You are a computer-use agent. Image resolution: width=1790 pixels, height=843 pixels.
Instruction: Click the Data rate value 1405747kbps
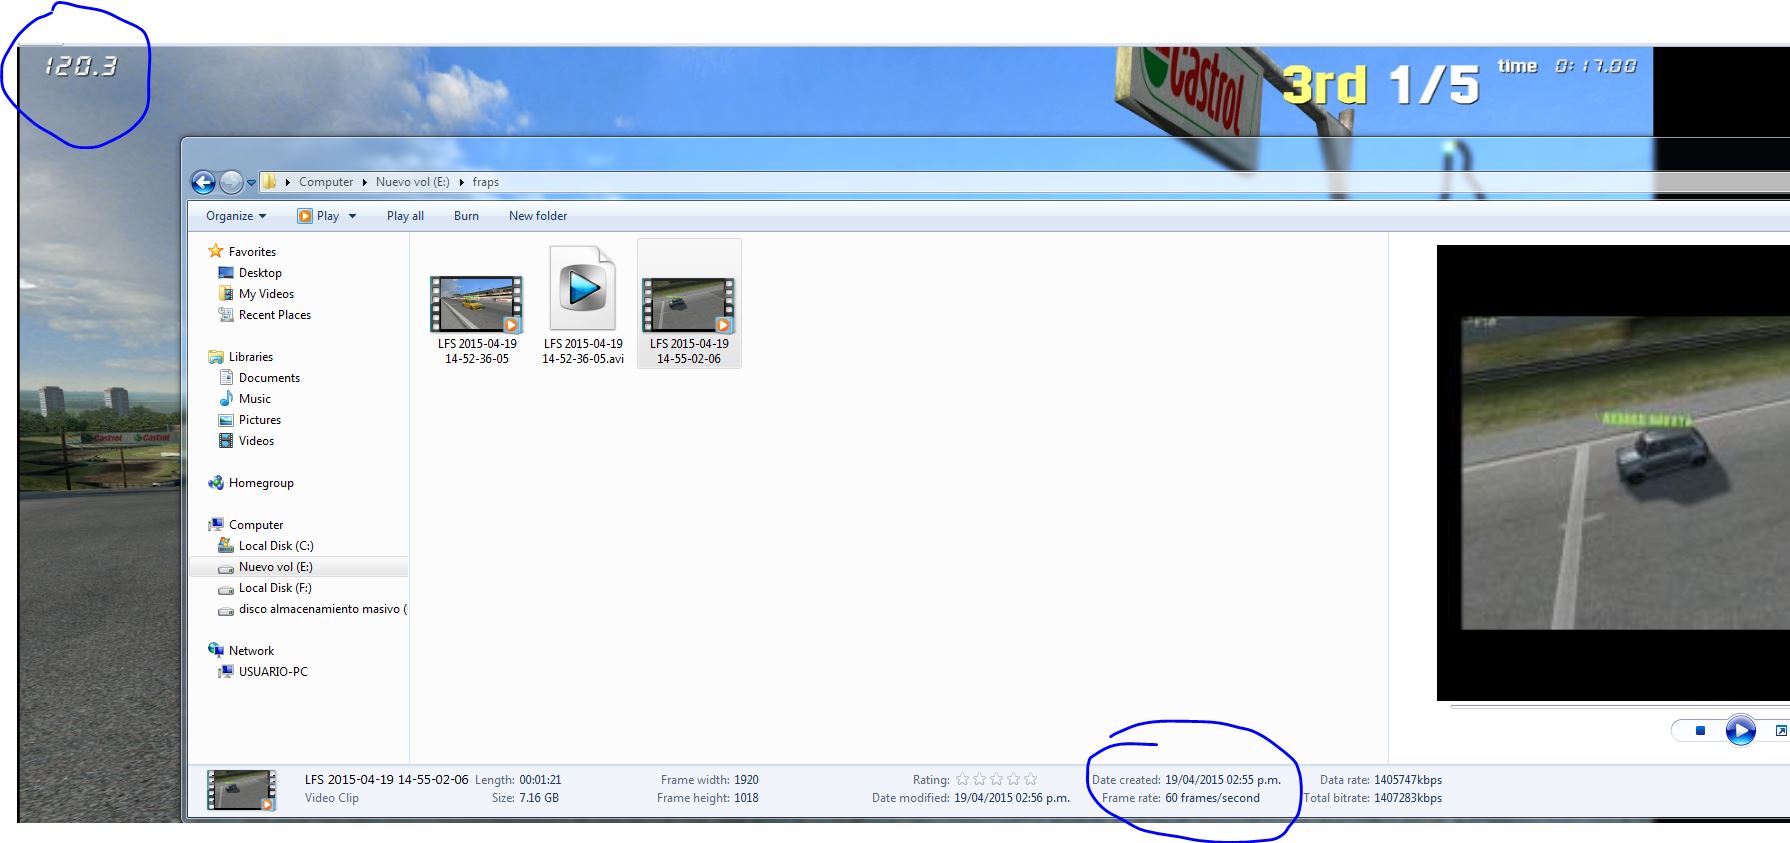point(1408,780)
